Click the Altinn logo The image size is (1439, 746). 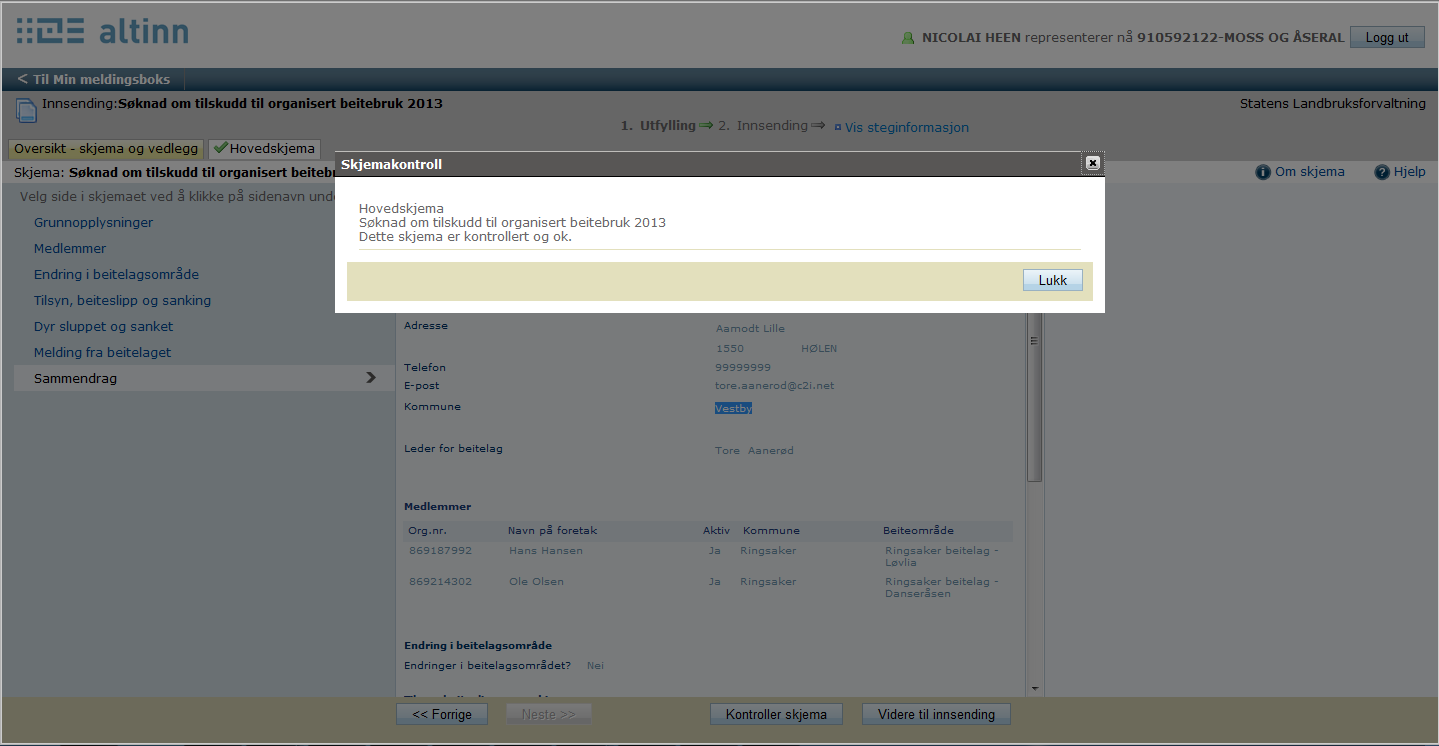(102, 31)
